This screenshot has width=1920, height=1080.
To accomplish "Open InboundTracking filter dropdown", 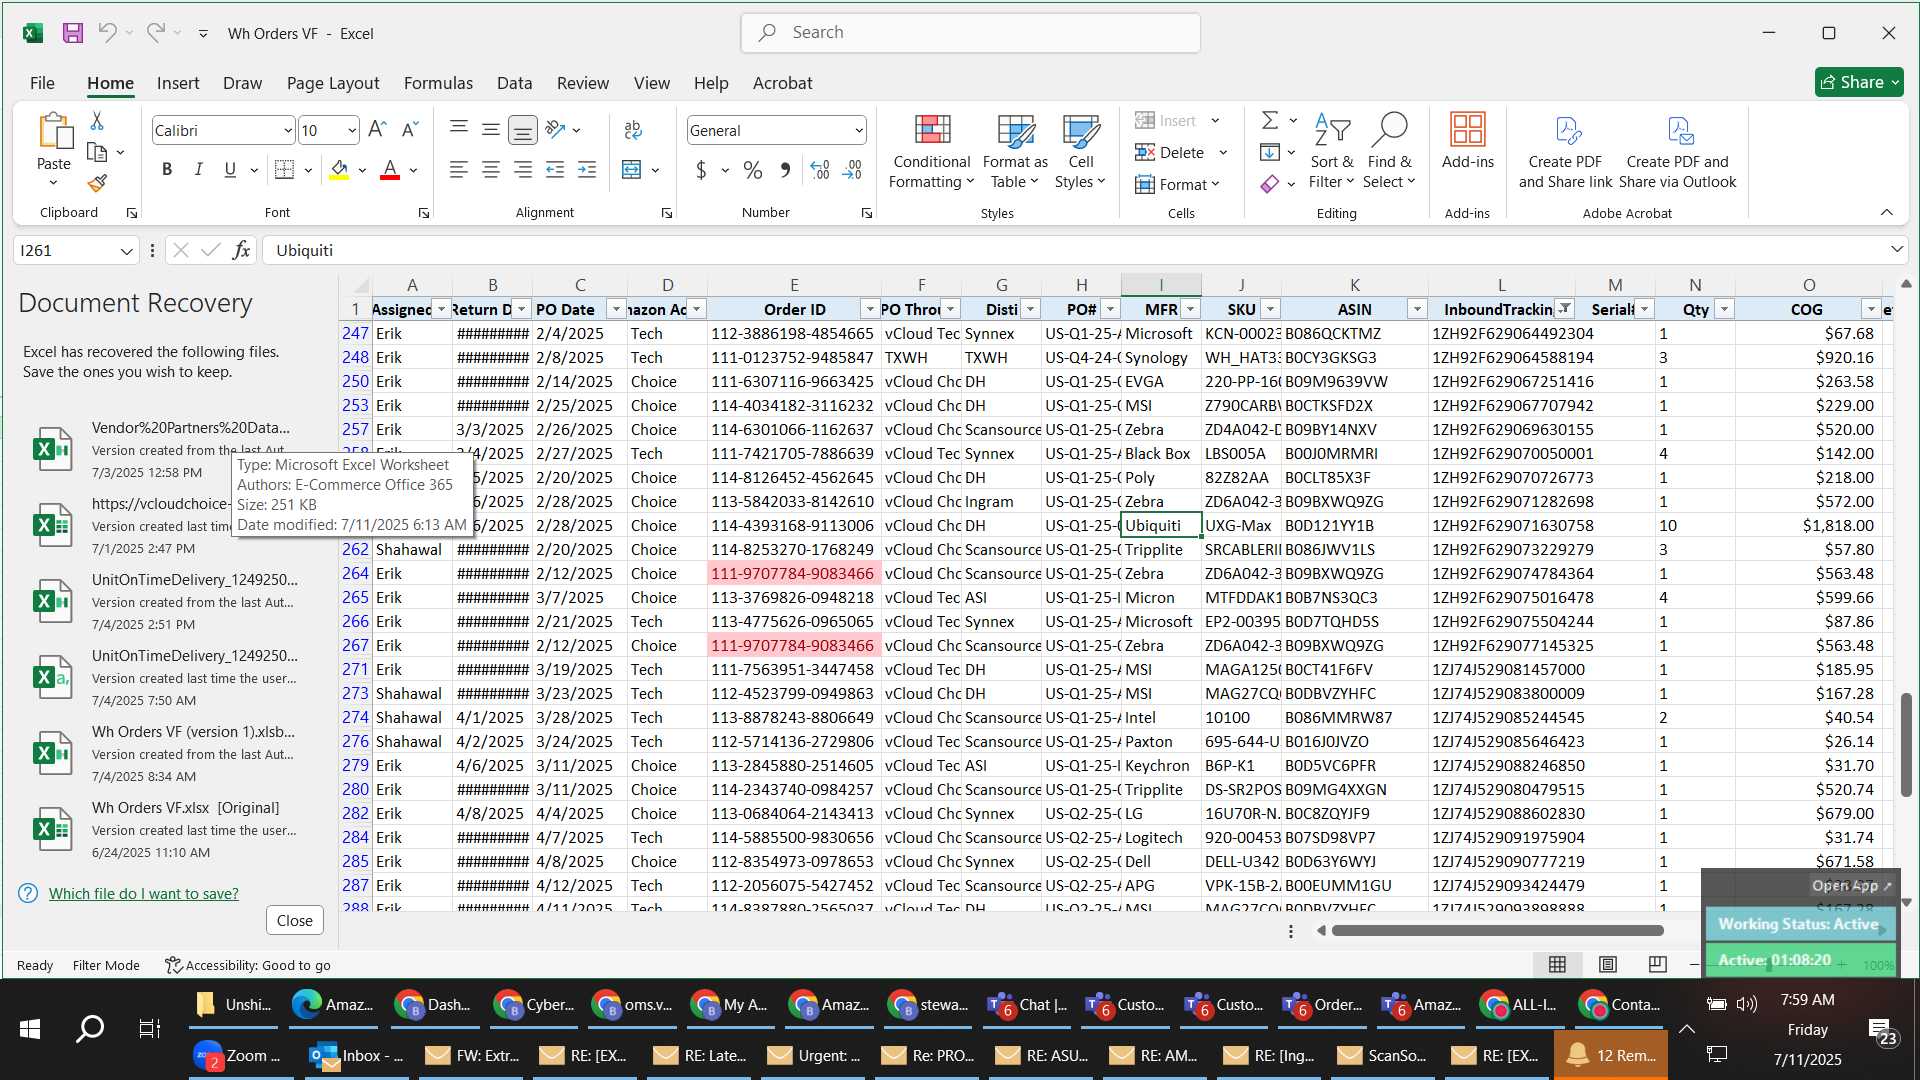I will [x=1565, y=309].
